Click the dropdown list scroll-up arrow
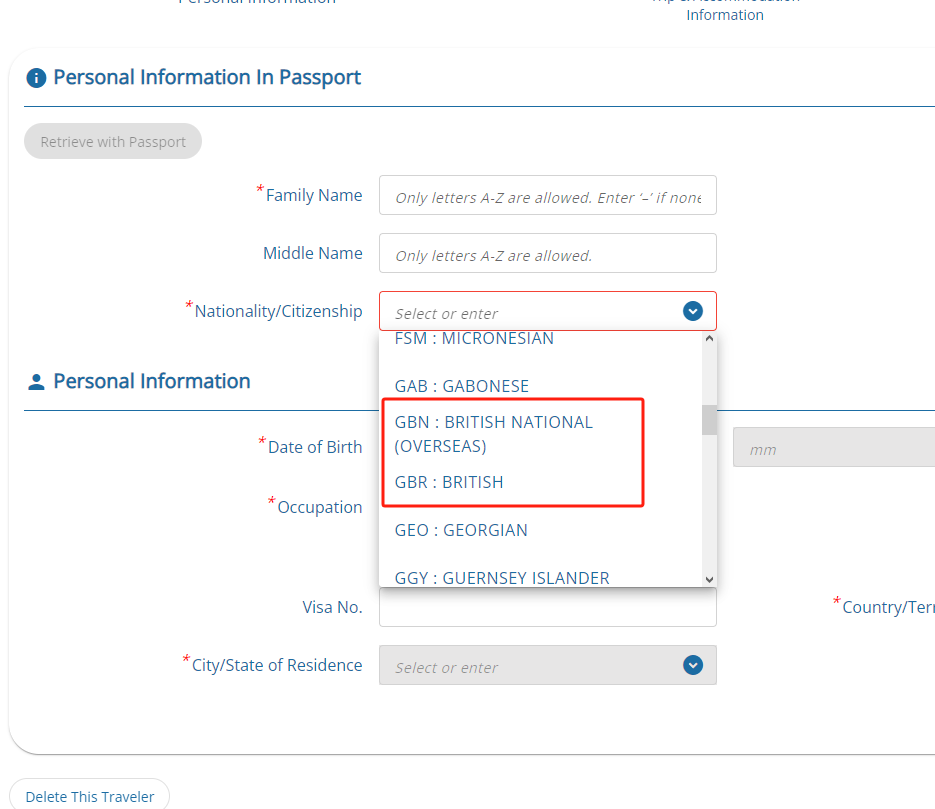 709,339
